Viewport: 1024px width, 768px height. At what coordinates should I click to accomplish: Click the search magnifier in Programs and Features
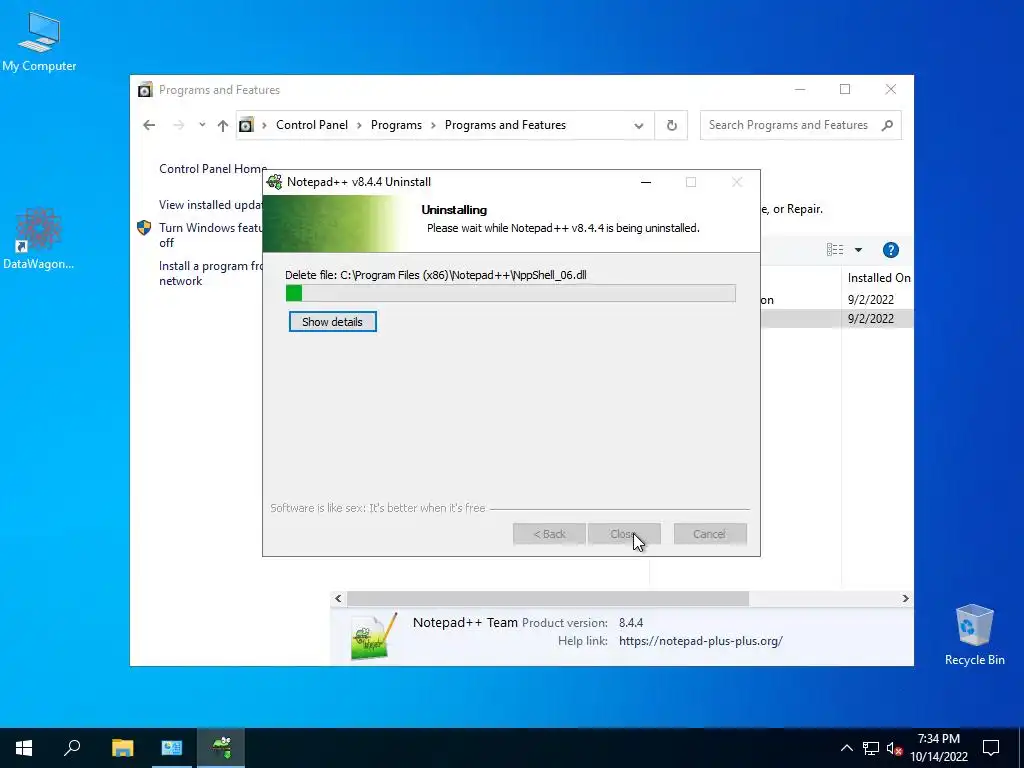(887, 125)
